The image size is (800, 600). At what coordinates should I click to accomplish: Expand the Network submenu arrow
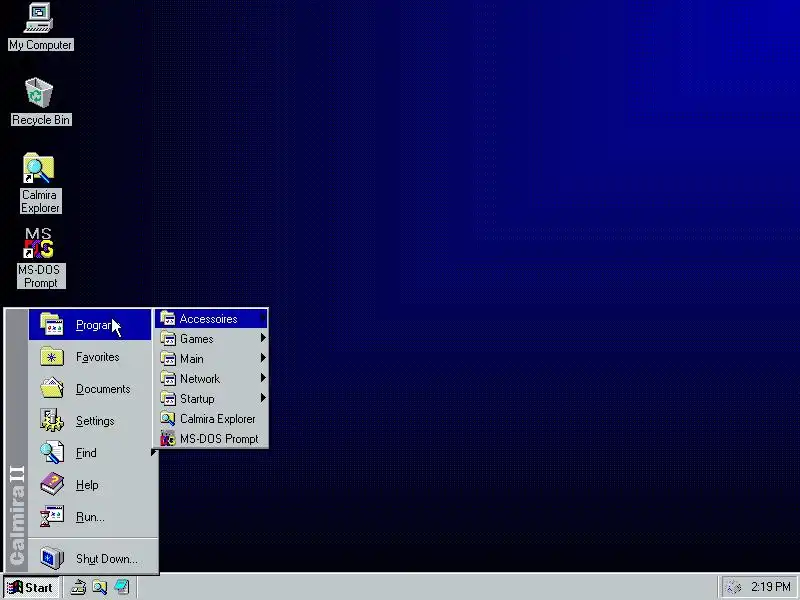tap(263, 378)
